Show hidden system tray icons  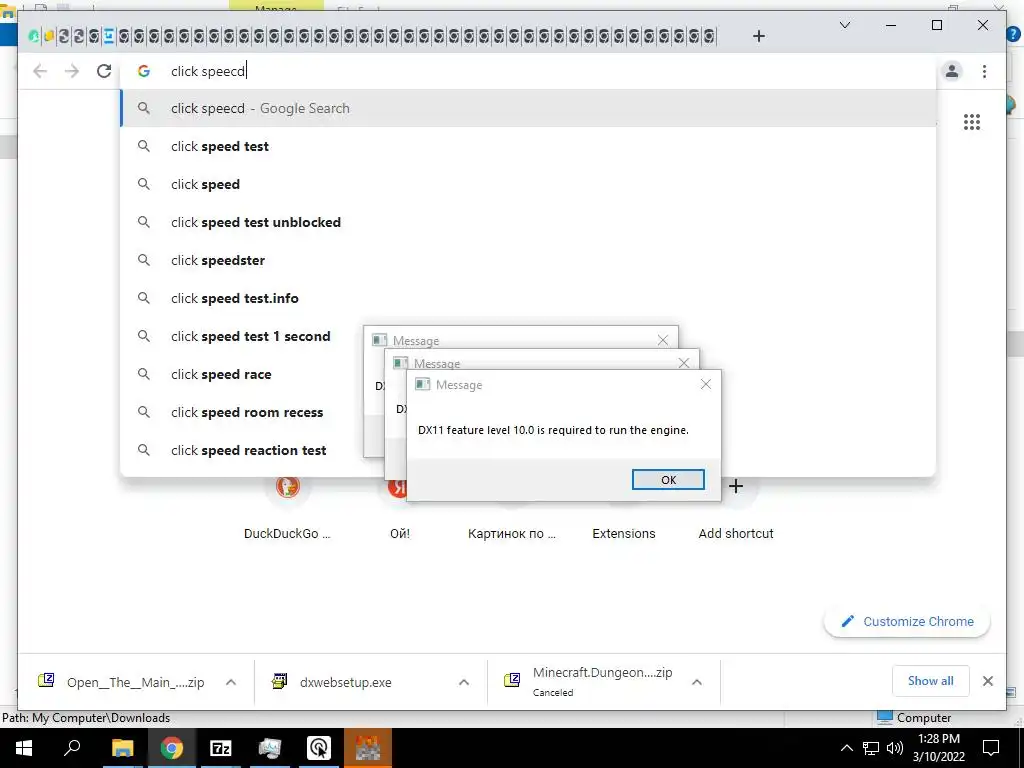pyautogui.click(x=846, y=748)
